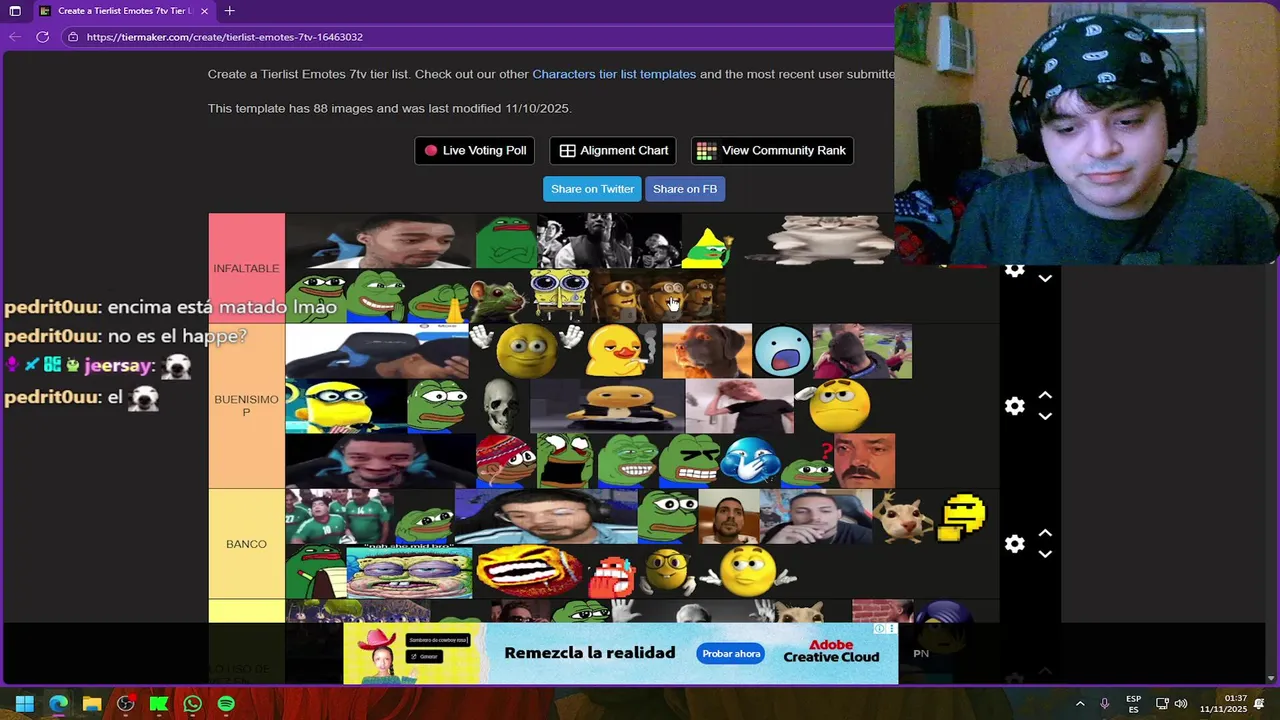Select the standing cat emote in INFALTABLE
The height and width of the screenshot is (720, 1280).
pyautogui.click(x=820, y=241)
